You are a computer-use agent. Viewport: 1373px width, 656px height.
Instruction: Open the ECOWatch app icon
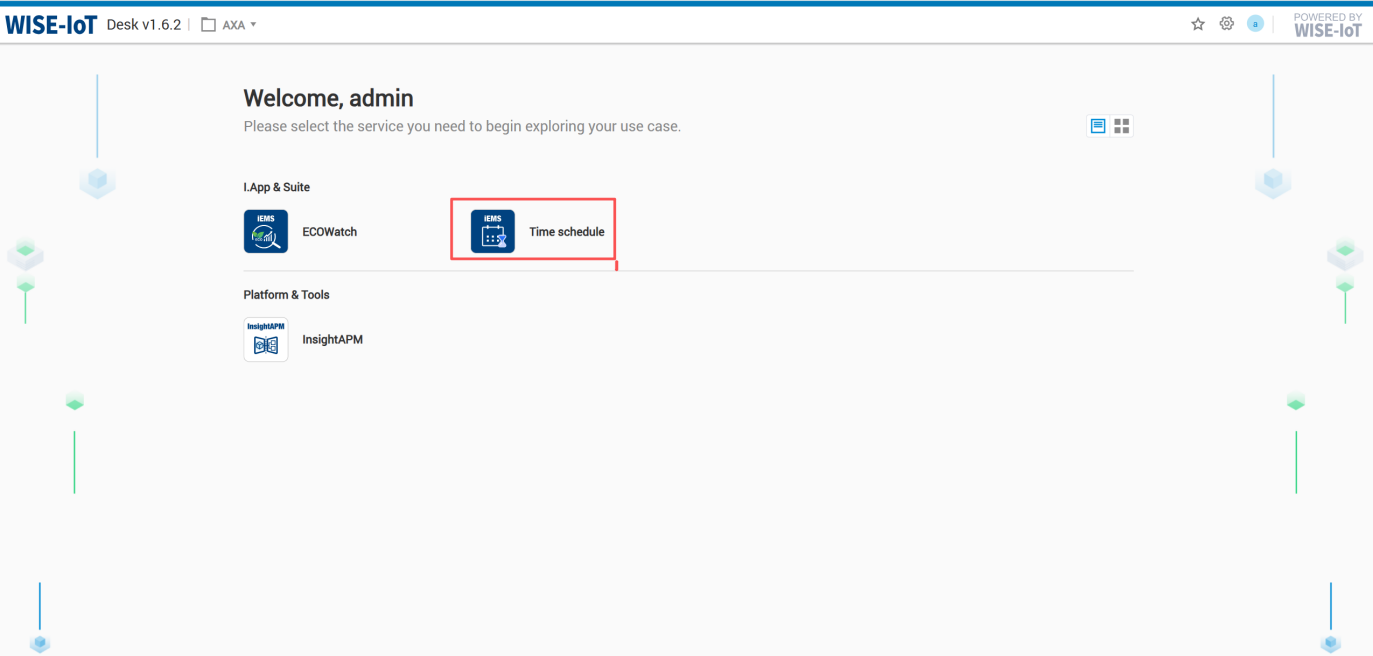click(x=265, y=231)
